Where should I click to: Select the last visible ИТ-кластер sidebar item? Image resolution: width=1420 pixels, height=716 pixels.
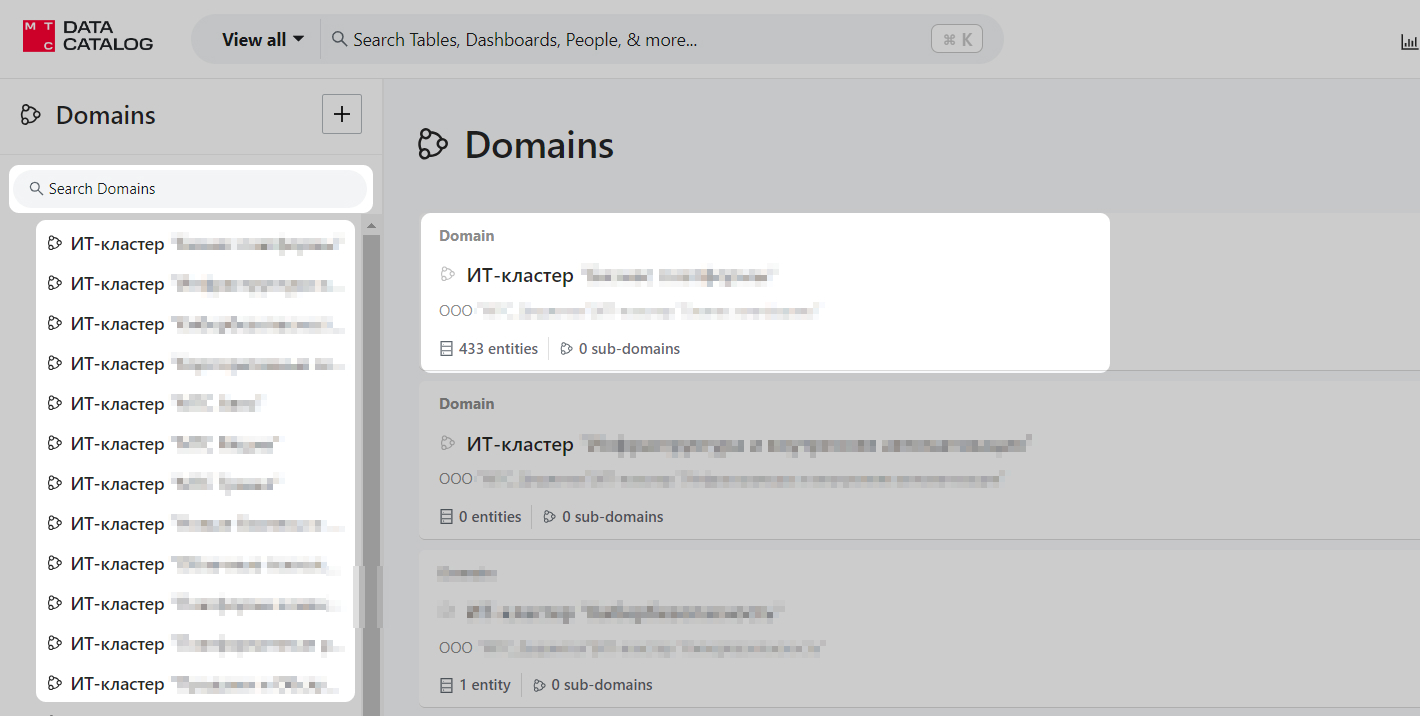tap(195, 684)
